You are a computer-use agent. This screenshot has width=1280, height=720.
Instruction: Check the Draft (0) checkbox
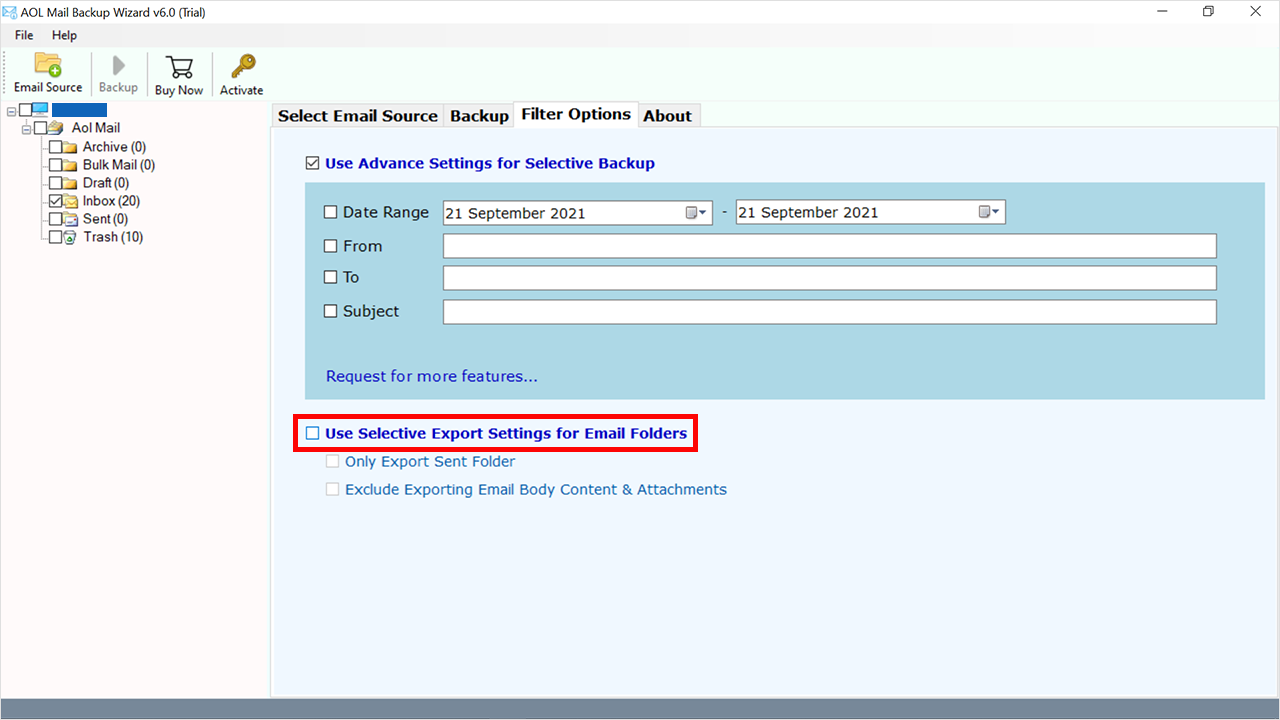pos(55,183)
